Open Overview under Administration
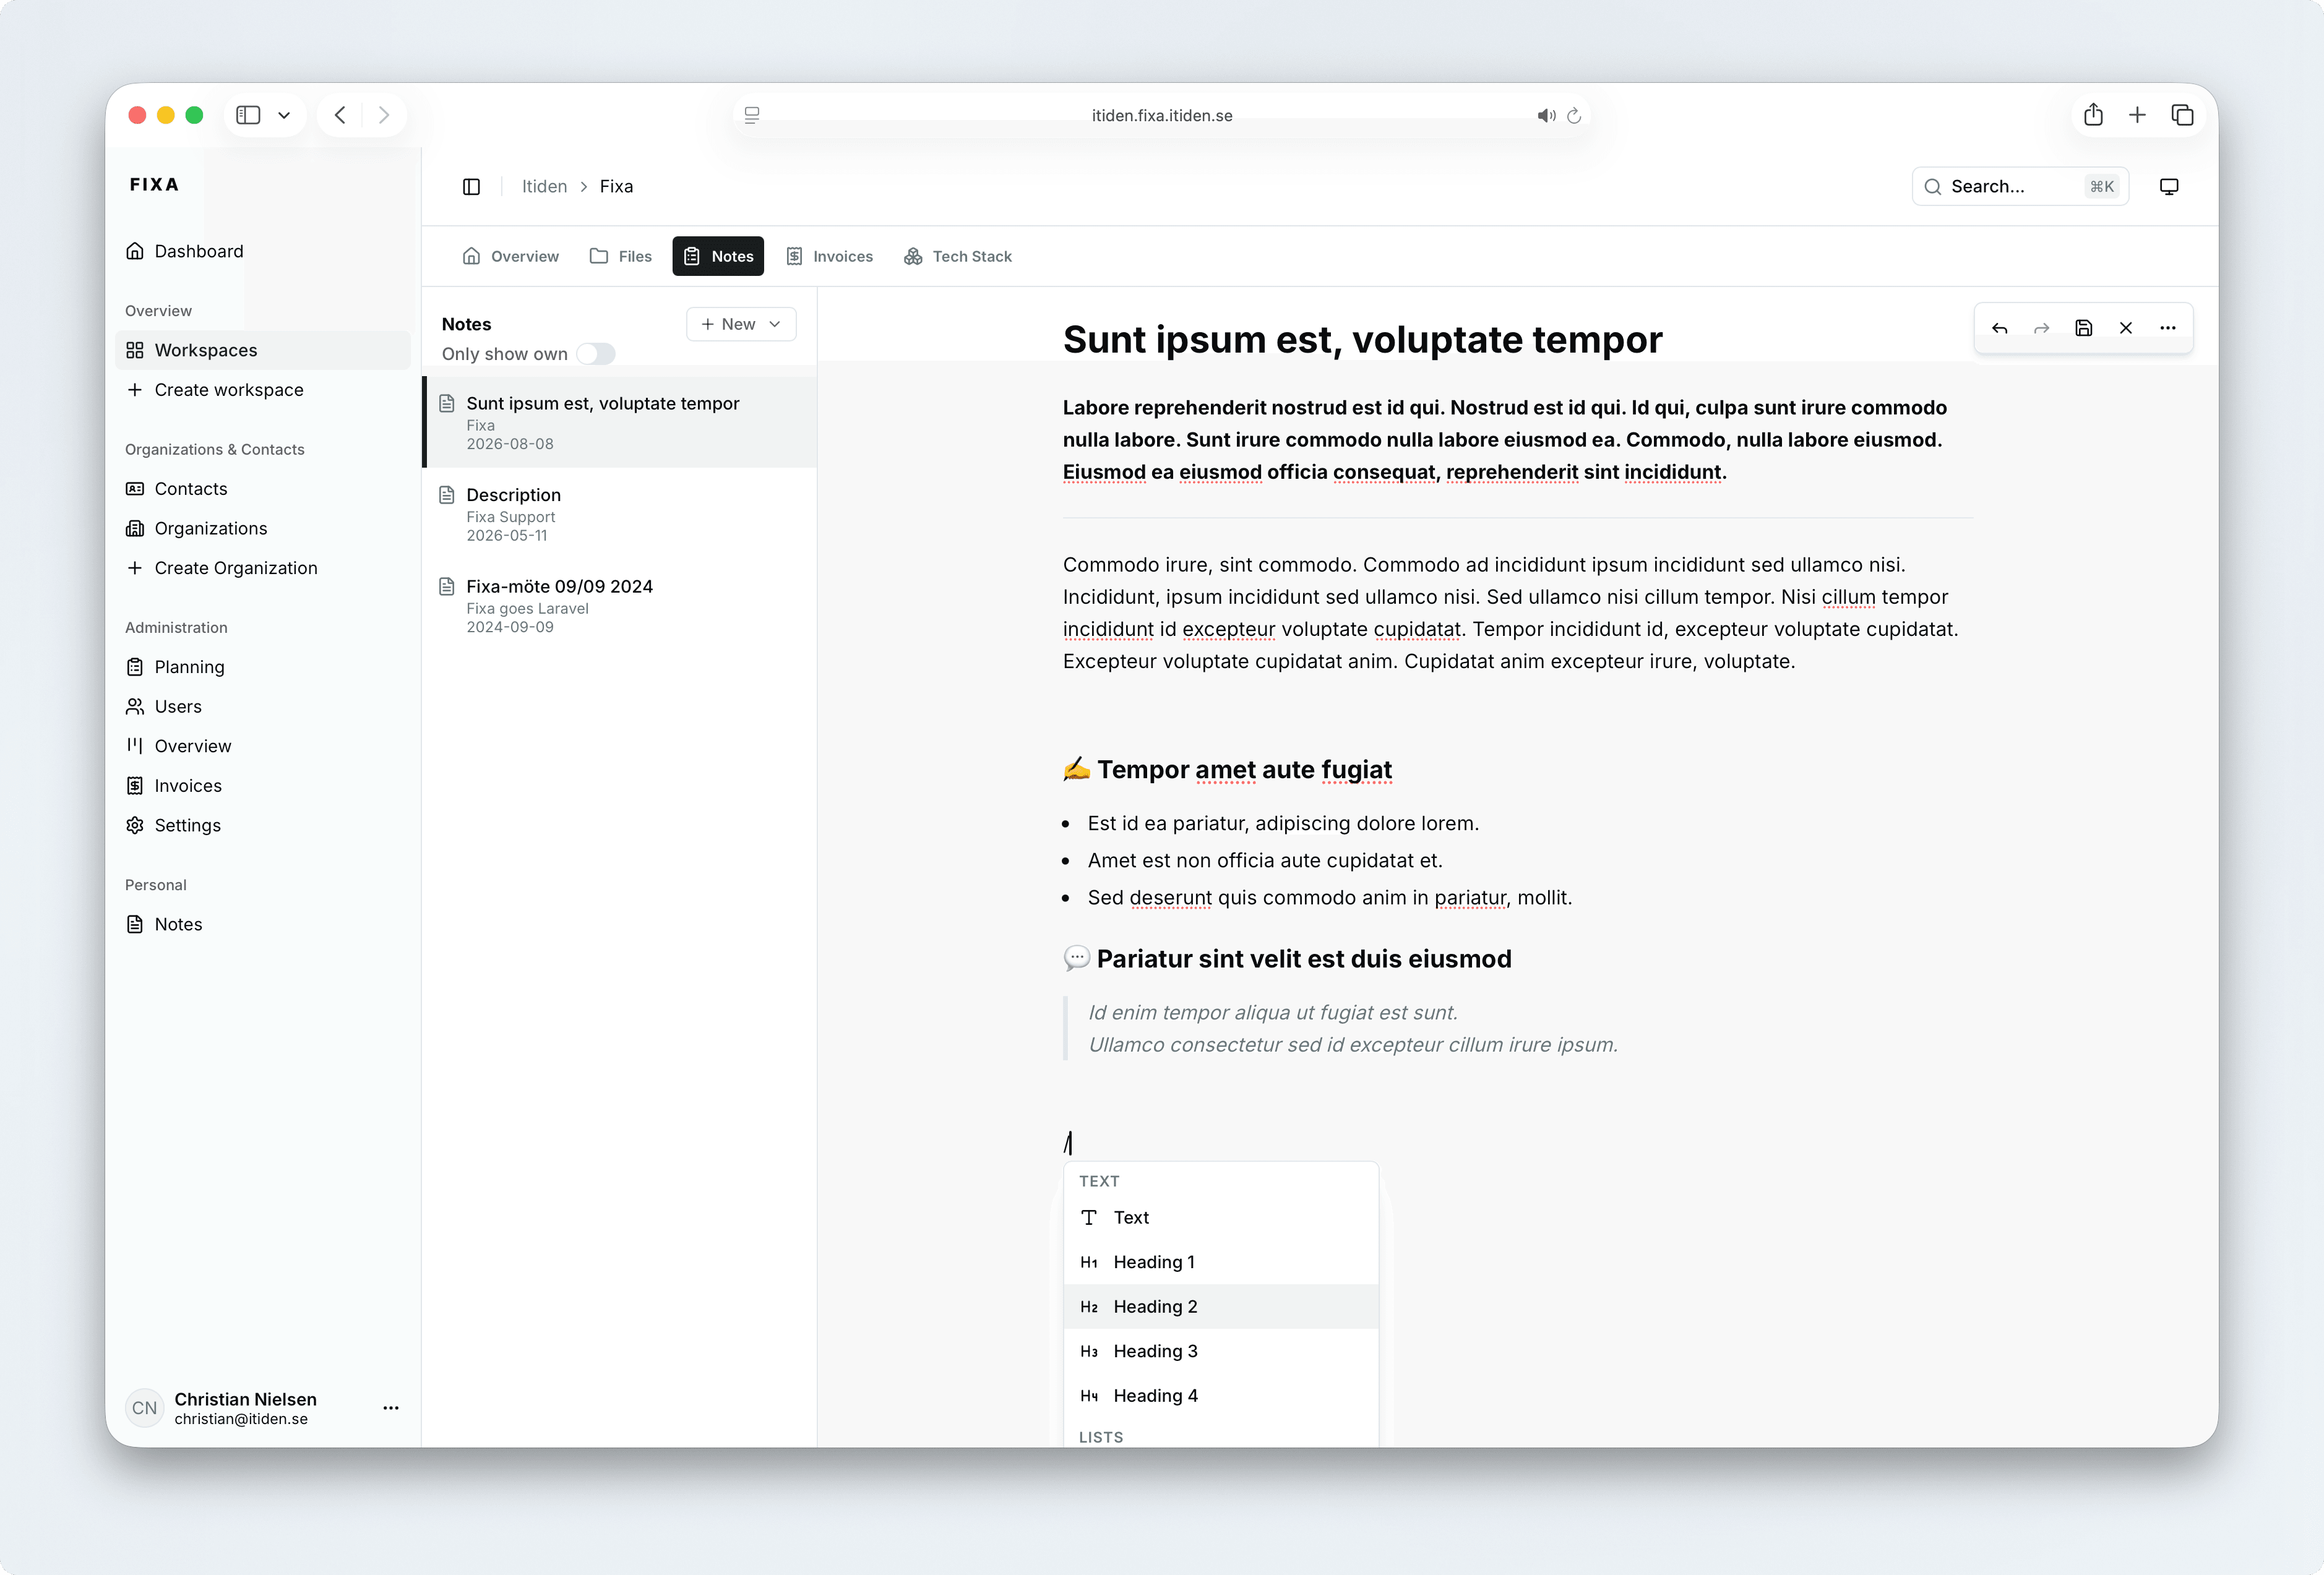The image size is (2324, 1575). [263, 746]
